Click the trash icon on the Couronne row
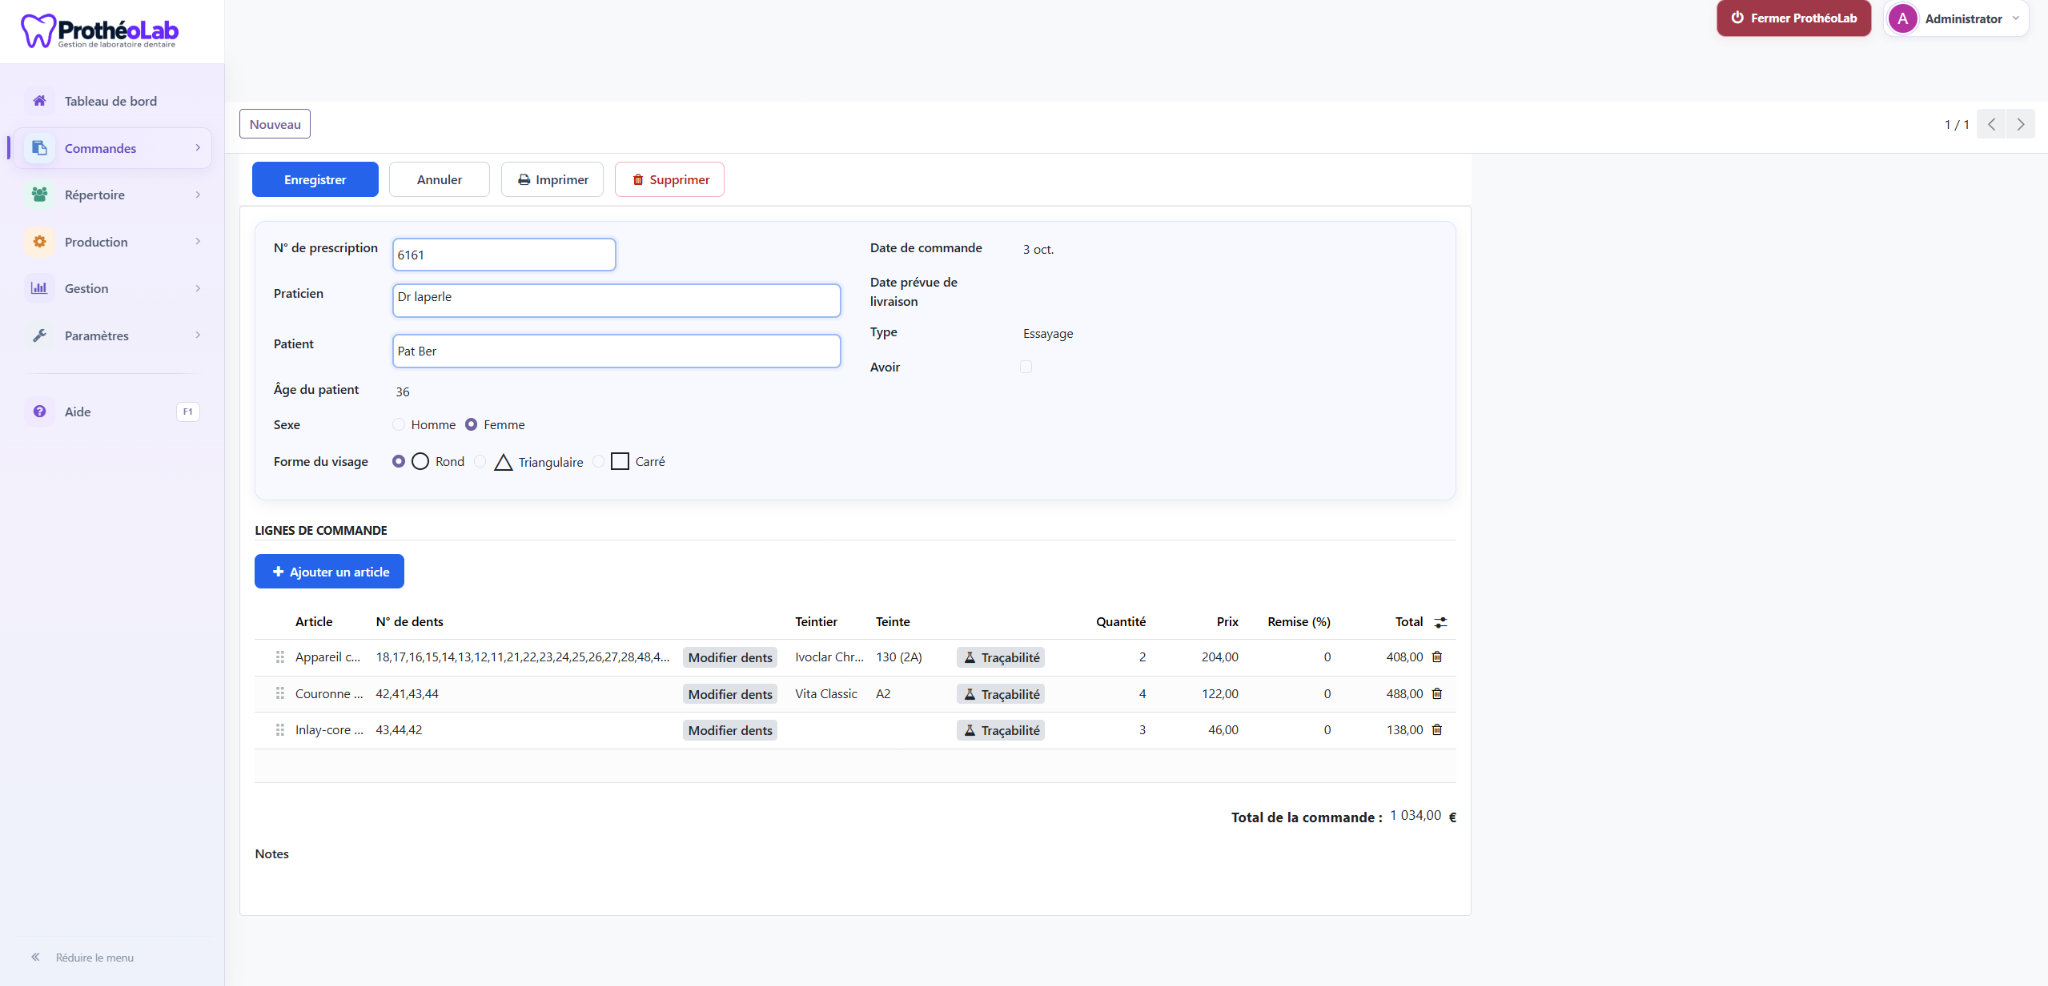This screenshot has height=986, width=2048. pyautogui.click(x=1437, y=693)
